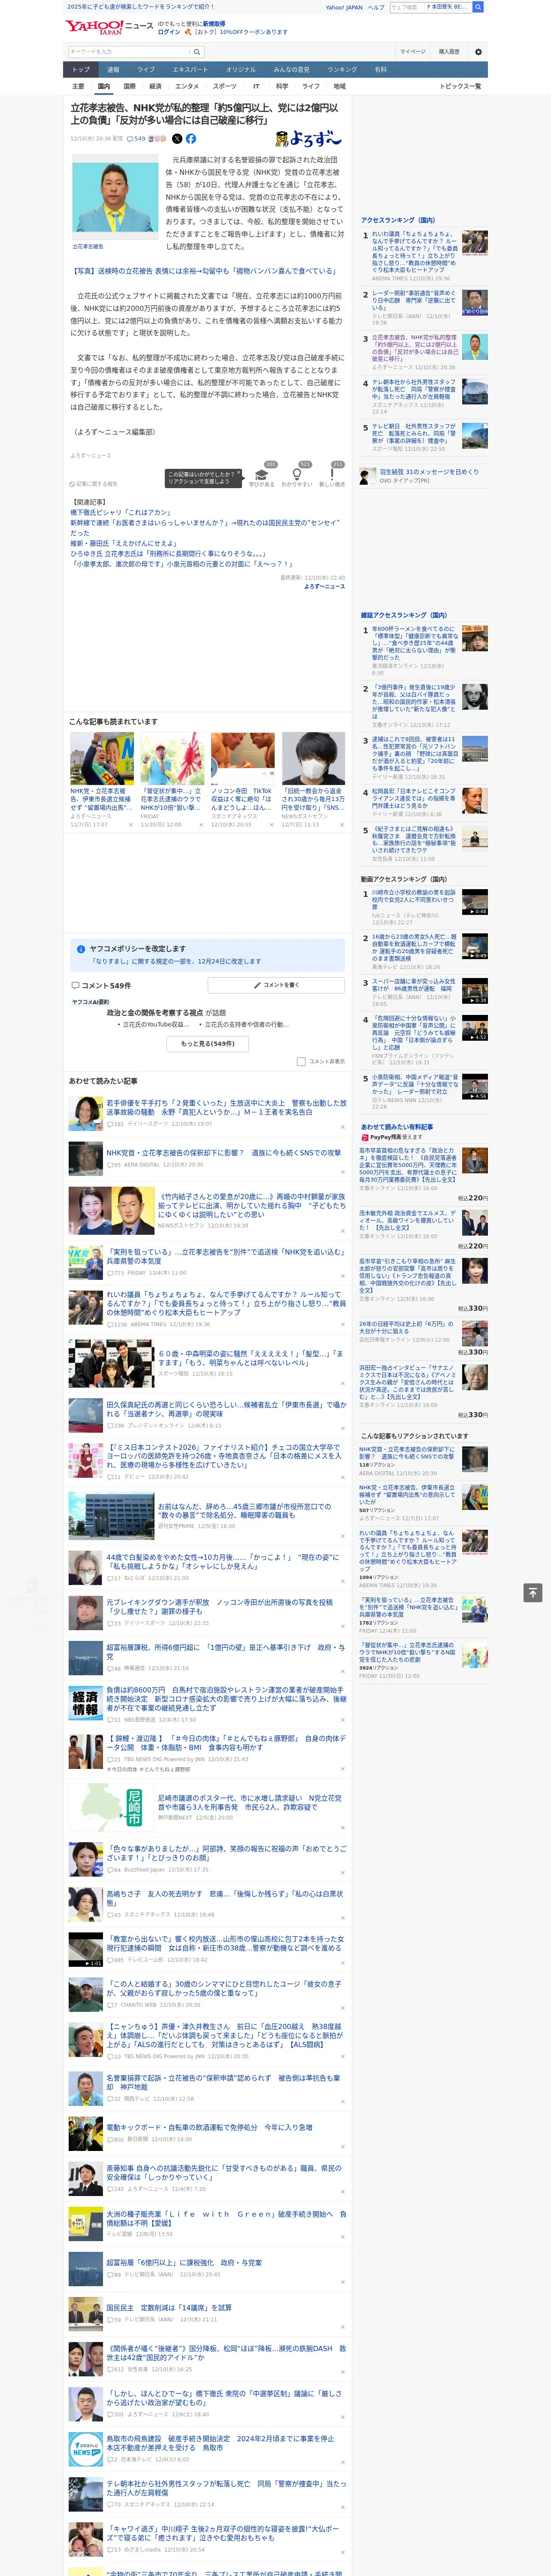Click the pencil コメントを書く button
The height and width of the screenshot is (2576, 551).
click(x=276, y=985)
